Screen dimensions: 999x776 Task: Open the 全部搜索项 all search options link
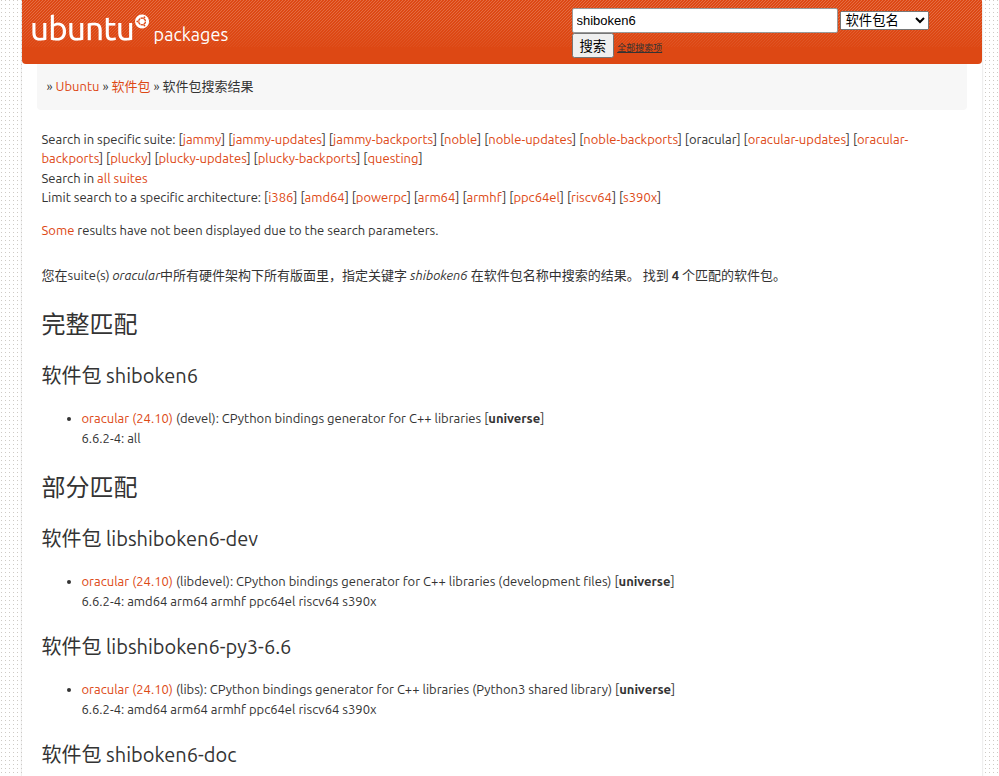640,48
